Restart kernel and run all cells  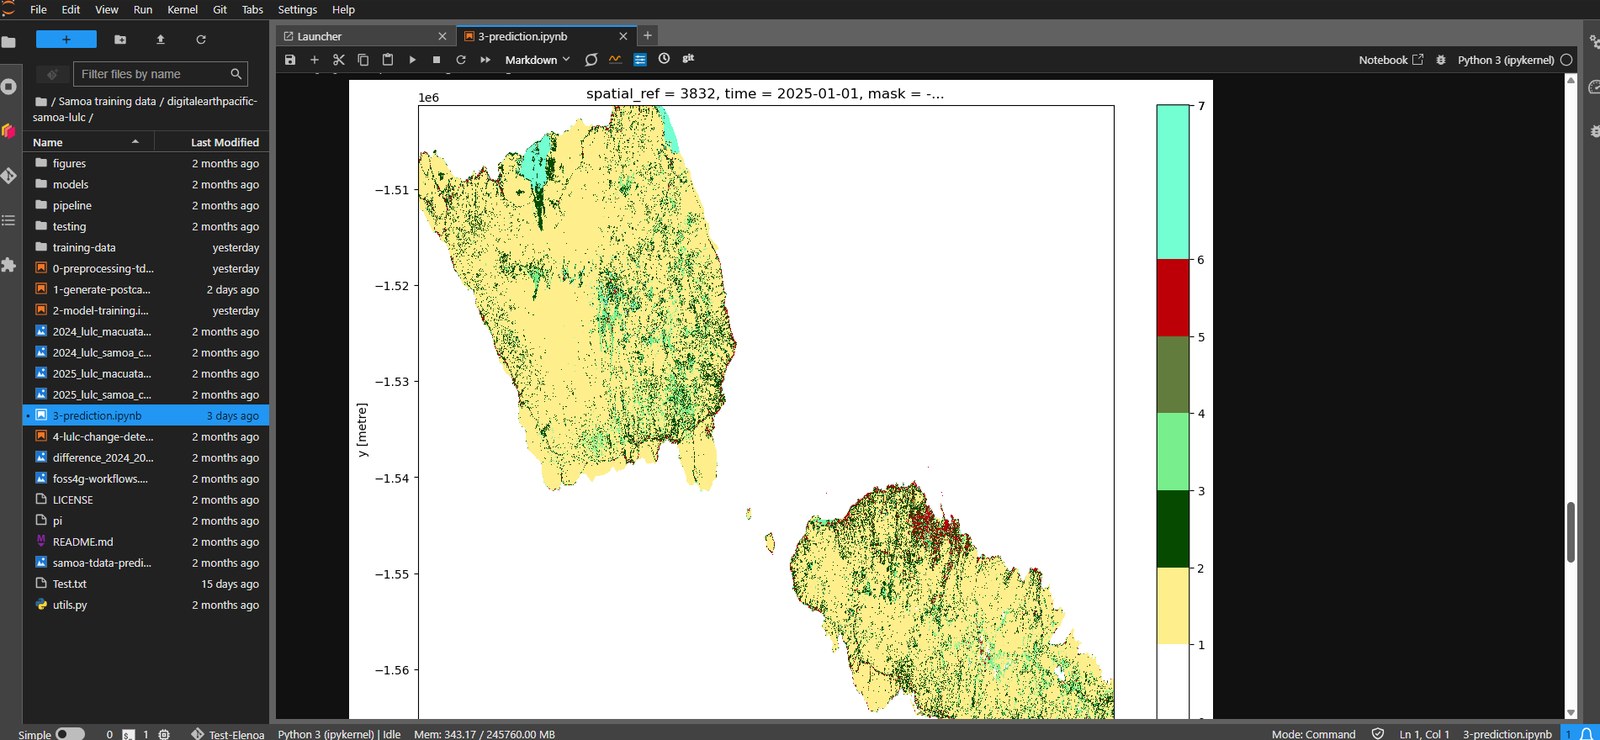(x=485, y=60)
